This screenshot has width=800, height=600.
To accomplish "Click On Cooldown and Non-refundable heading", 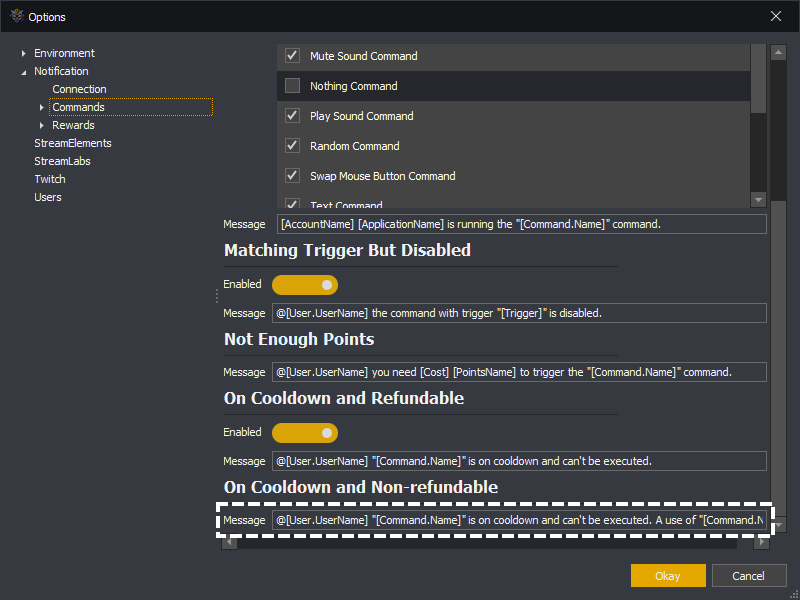I will pos(361,487).
